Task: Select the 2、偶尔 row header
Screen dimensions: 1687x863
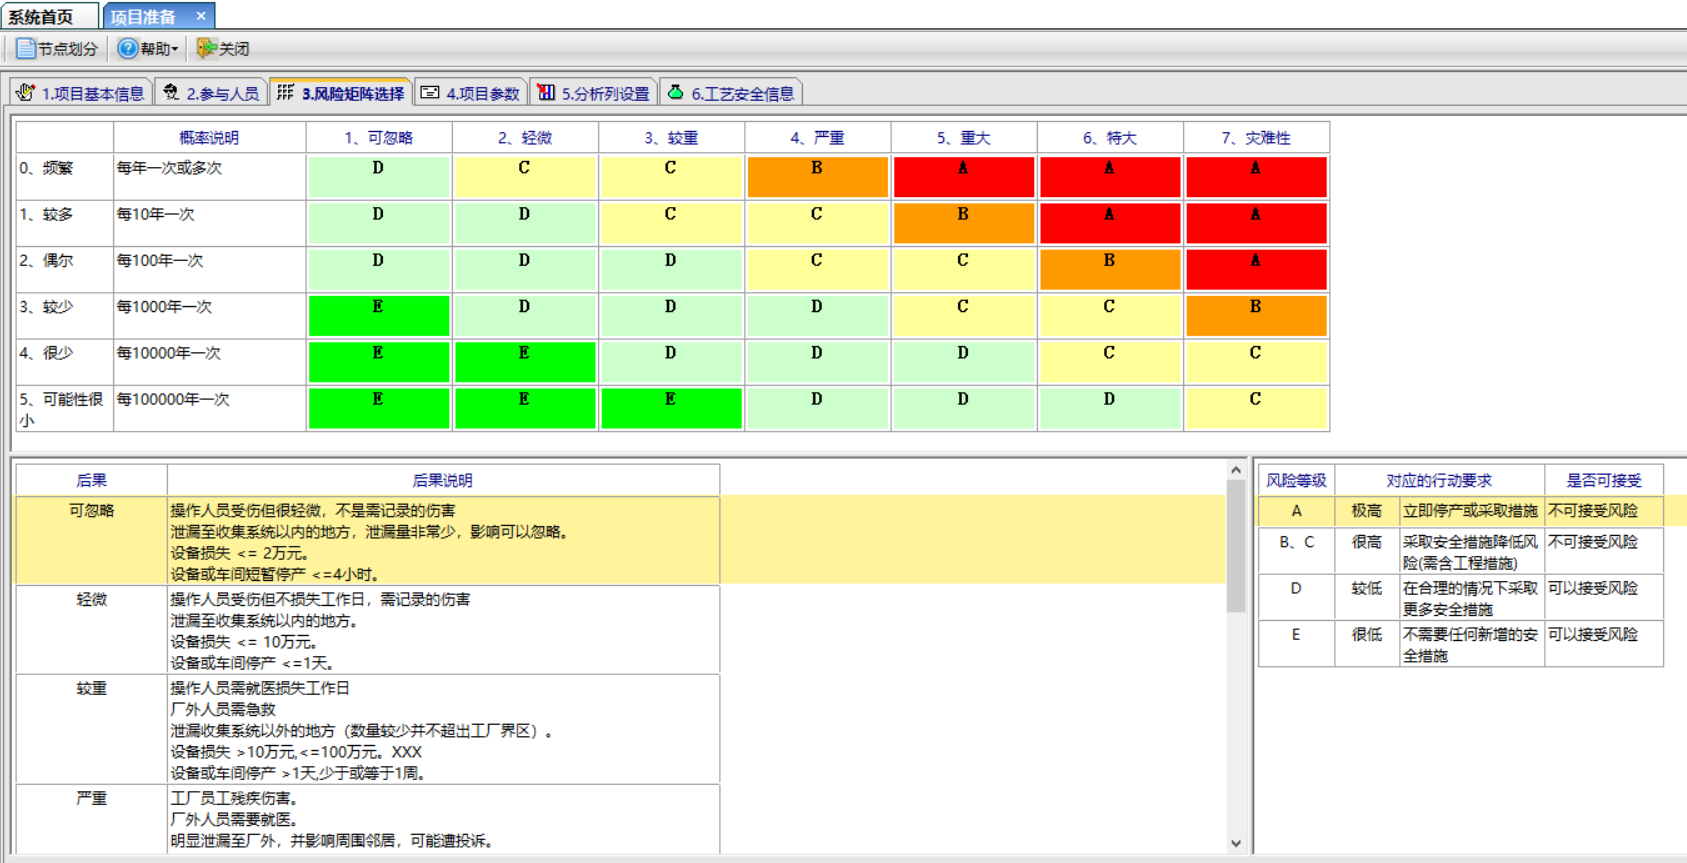Action: tap(65, 269)
